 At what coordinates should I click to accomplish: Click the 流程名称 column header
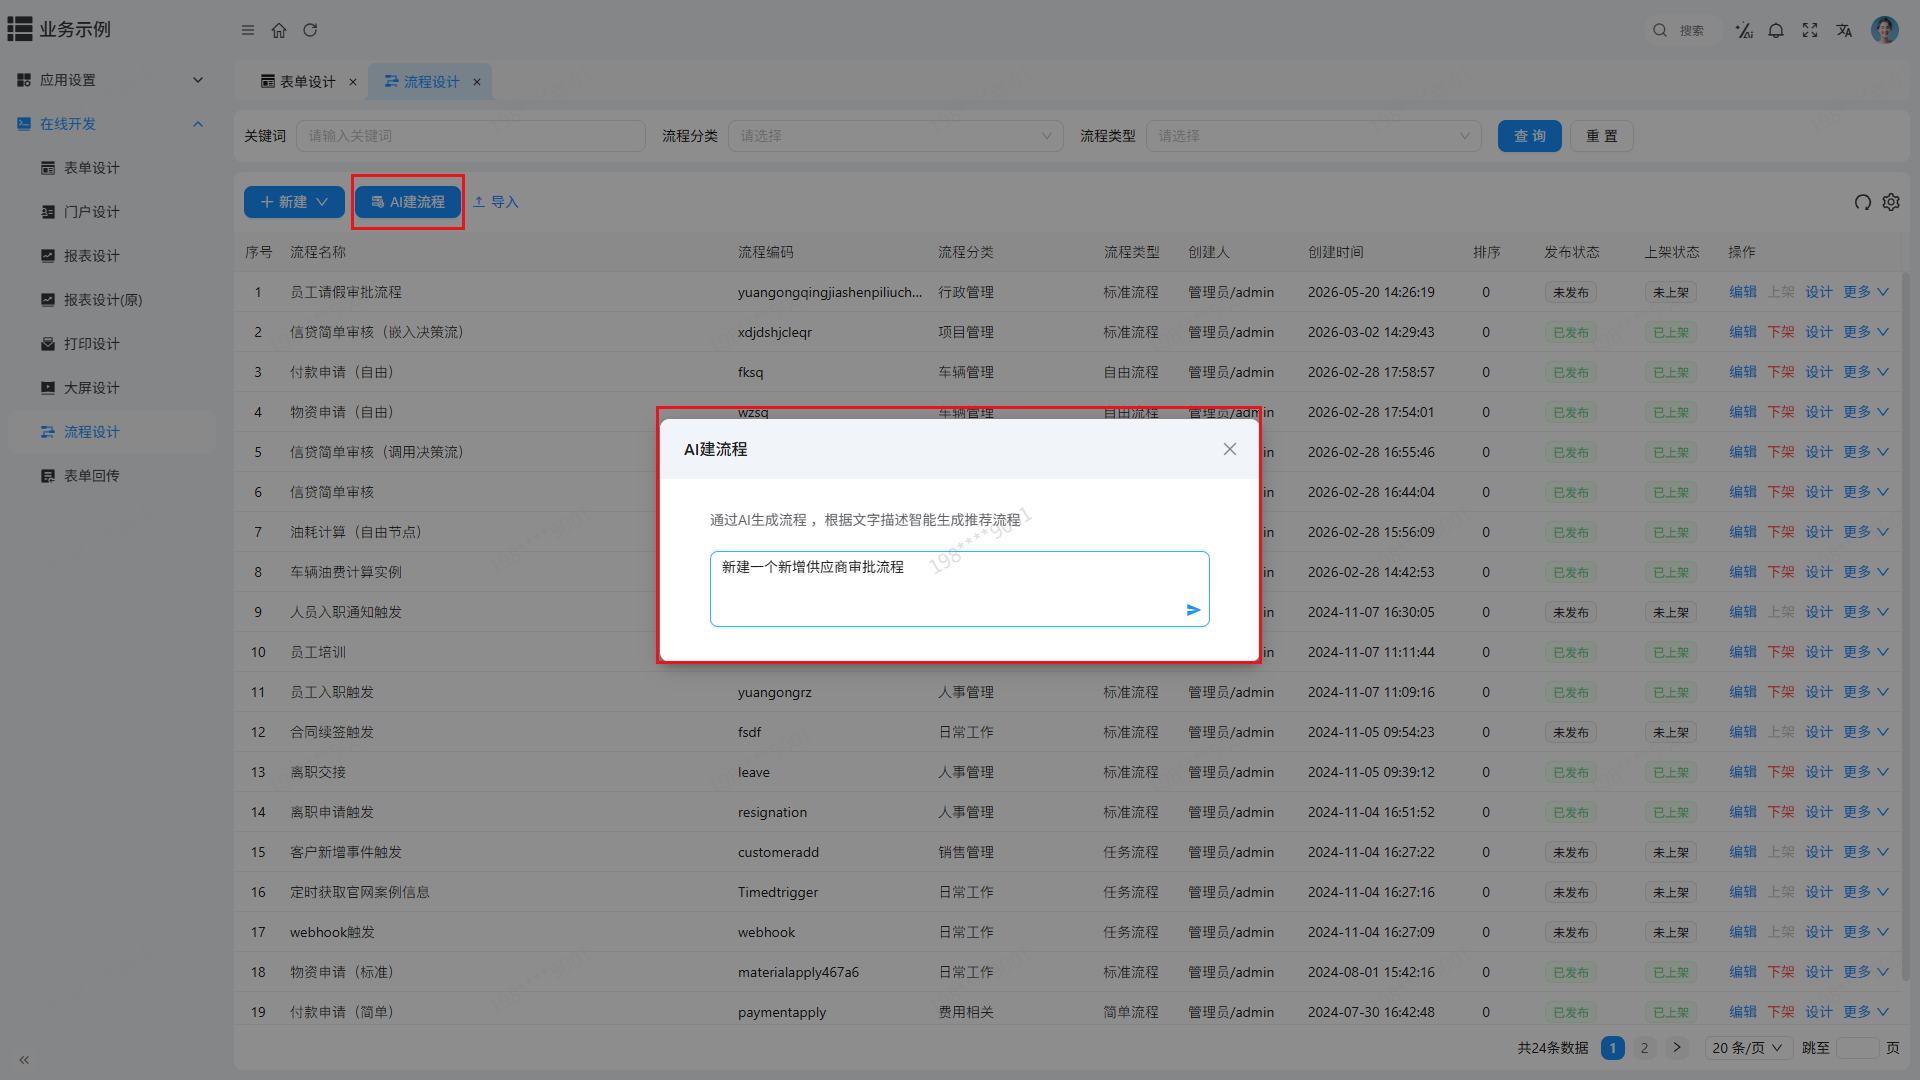(318, 252)
